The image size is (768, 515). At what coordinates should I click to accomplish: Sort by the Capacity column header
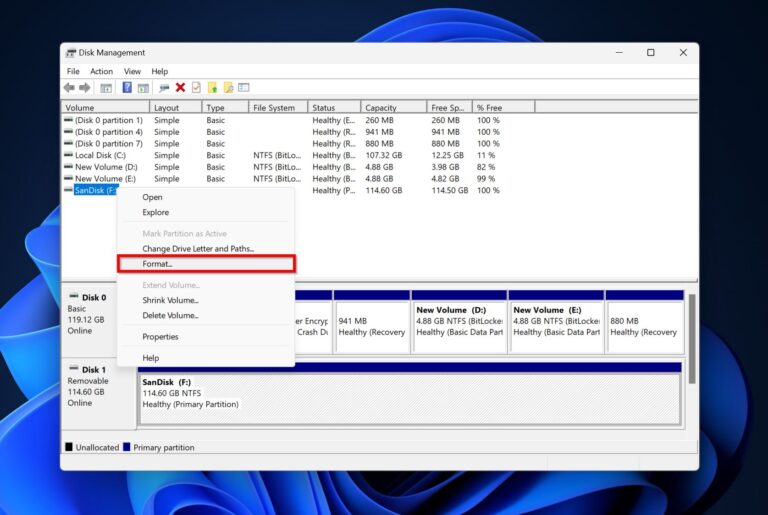(x=380, y=108)
